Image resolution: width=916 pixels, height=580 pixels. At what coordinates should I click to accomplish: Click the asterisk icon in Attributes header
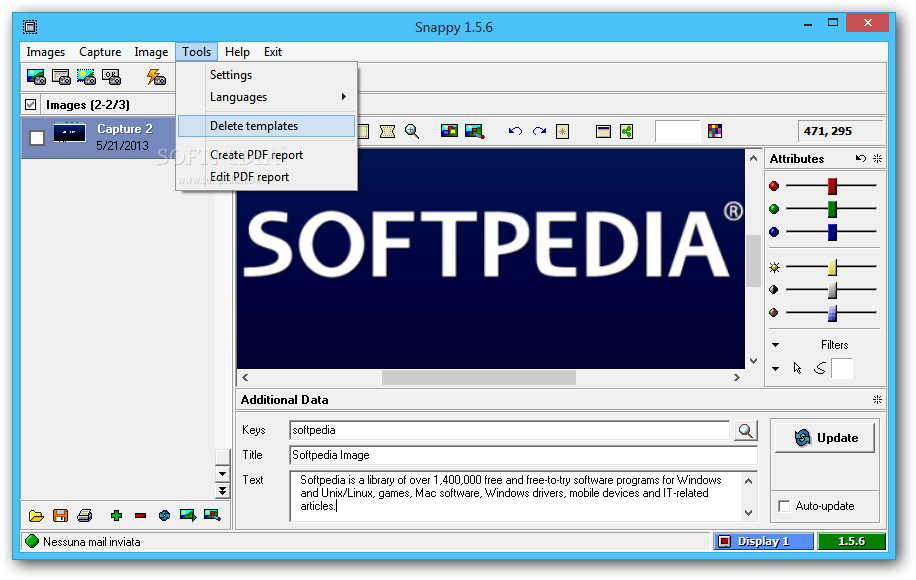(x=877, y=158)
